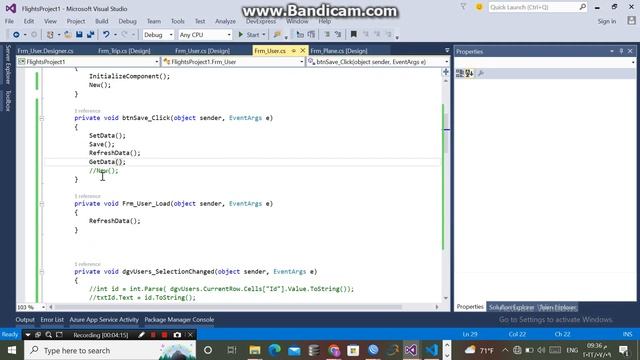Collapse the Frm_User_Load method outline
Screen dimensions: 640x360
(x=42, y=204)
